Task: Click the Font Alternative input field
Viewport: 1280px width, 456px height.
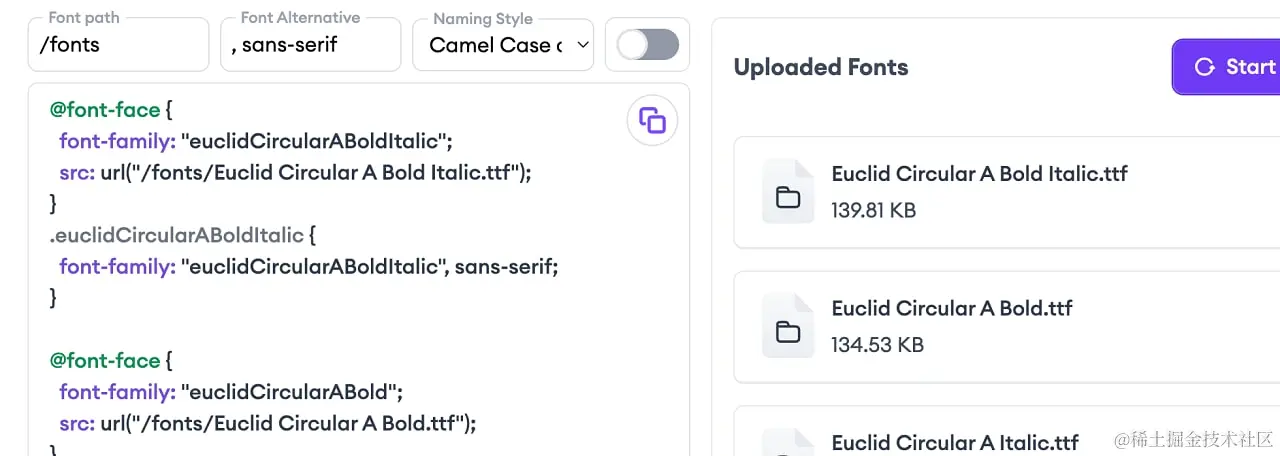Action: point(310,45)
